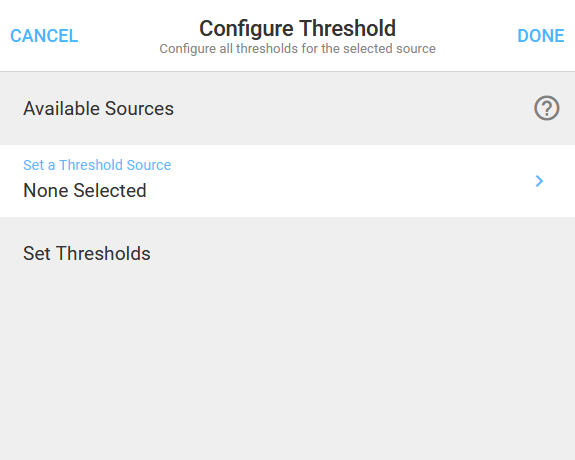Click the subtitle about configuring all thresholds

point(297,49)
